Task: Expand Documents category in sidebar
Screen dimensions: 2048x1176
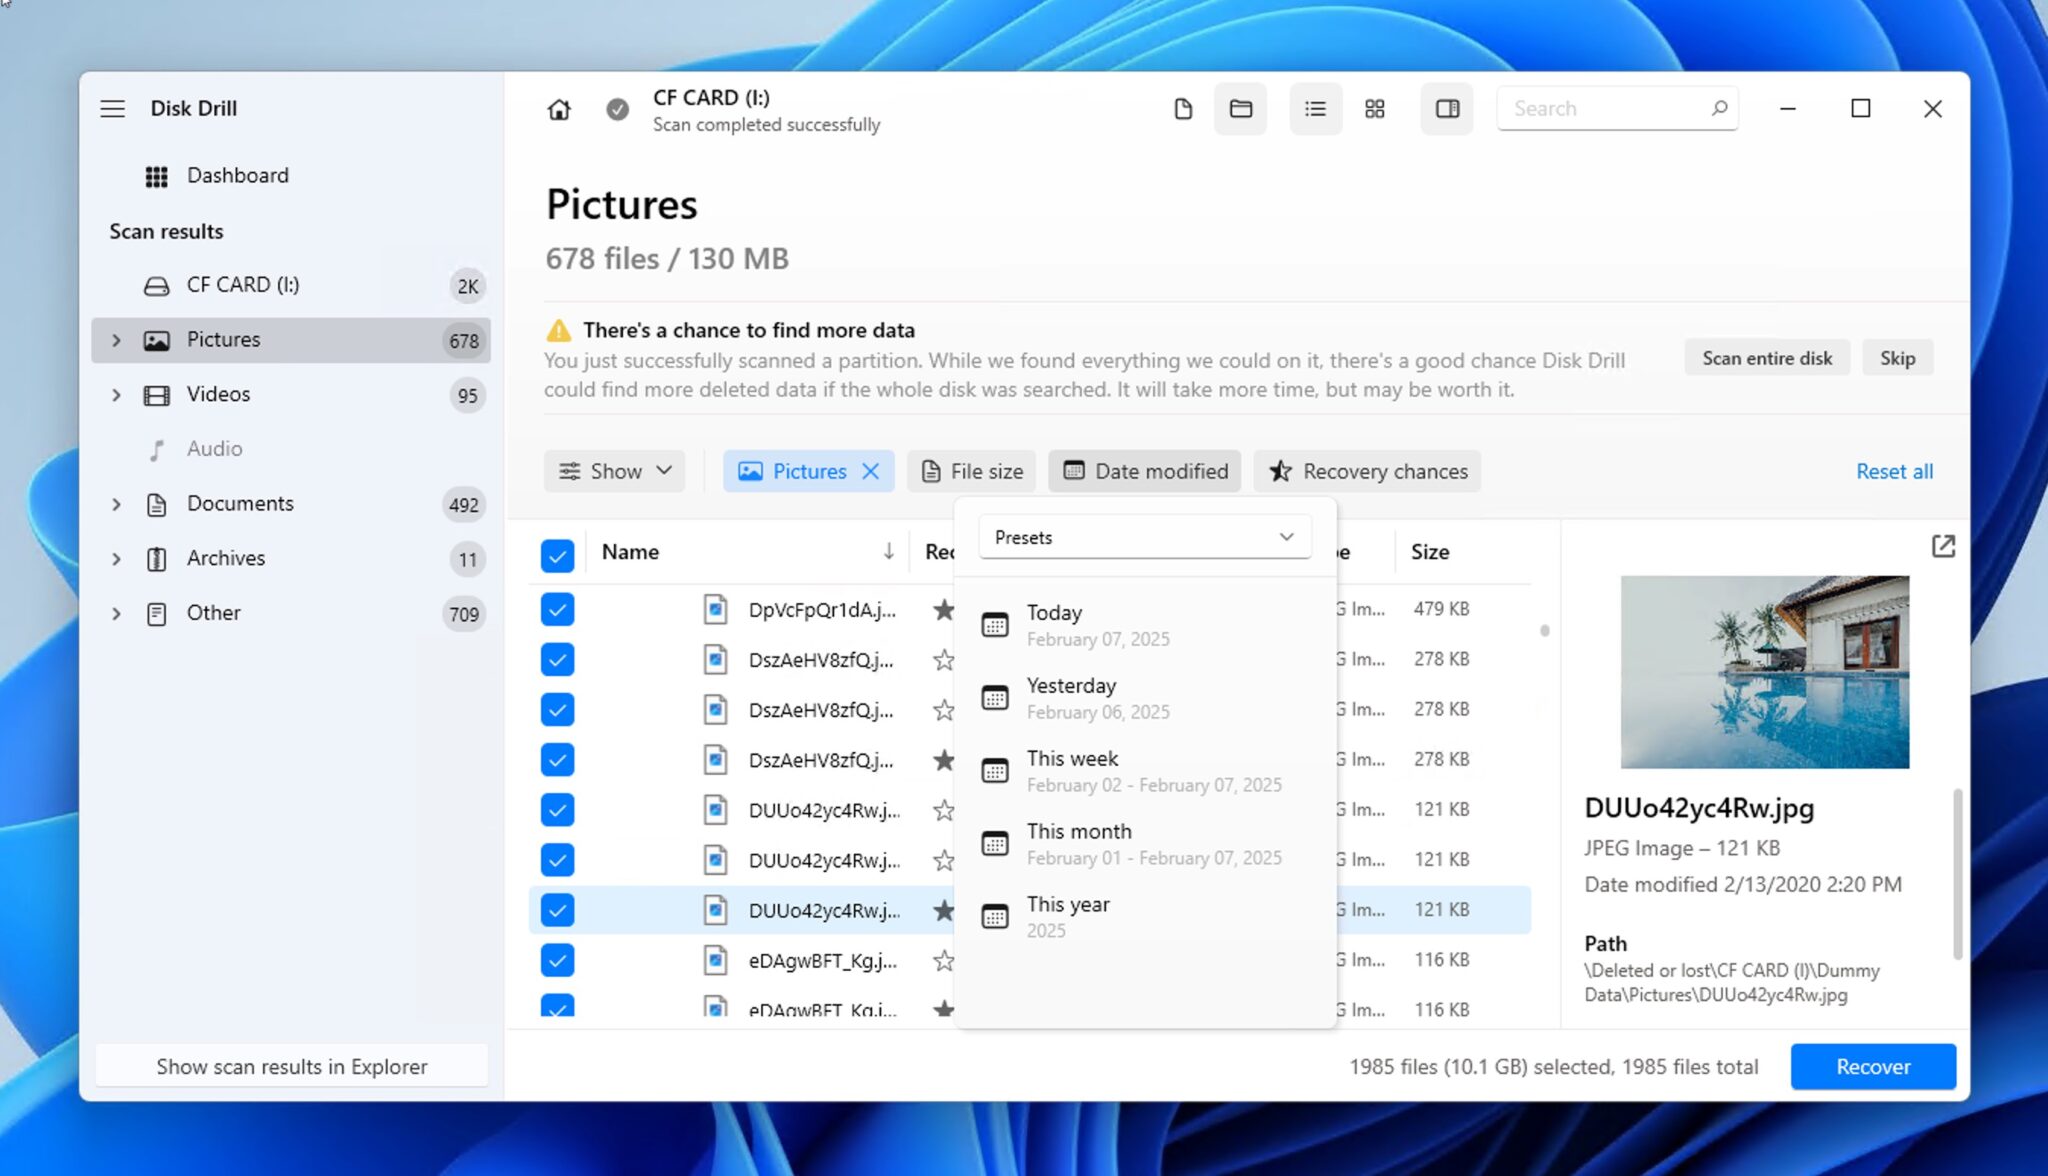Action: (x=116, y=504)
